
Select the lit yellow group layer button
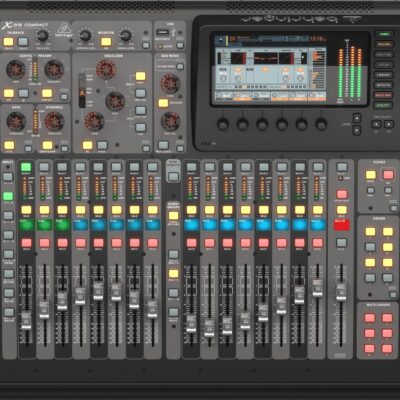click(x=173, y=274)
